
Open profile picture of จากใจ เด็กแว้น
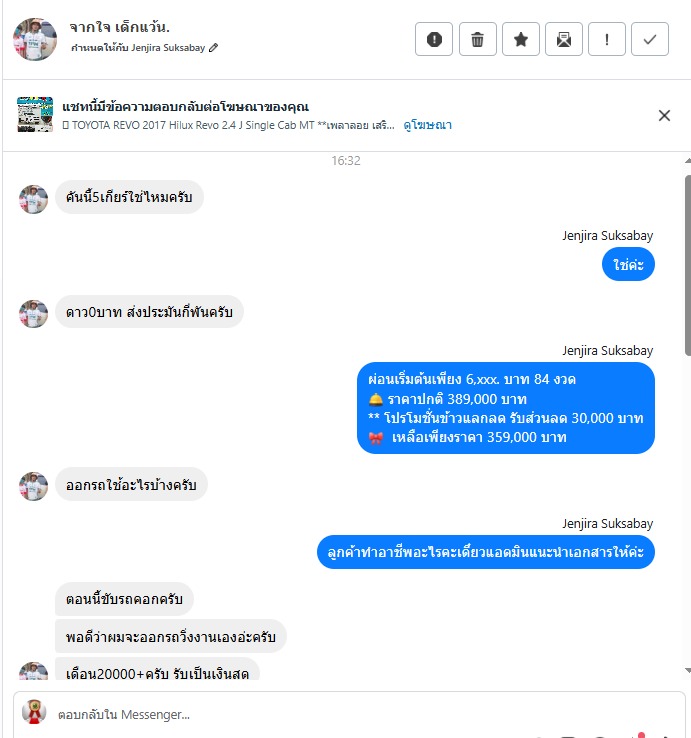pos(35,40)
